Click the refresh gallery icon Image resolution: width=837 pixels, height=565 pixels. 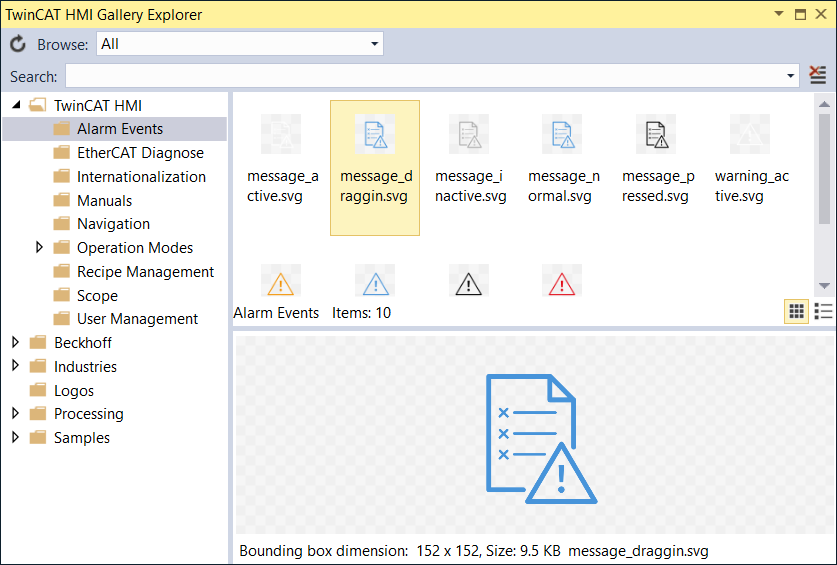click(x=18, y=44)
